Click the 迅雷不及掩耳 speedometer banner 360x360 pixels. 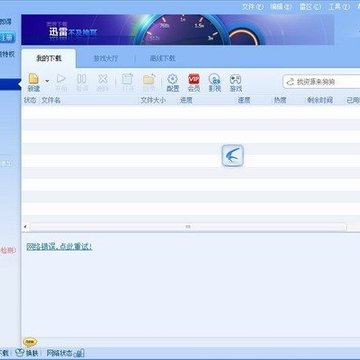coord(178,30)
